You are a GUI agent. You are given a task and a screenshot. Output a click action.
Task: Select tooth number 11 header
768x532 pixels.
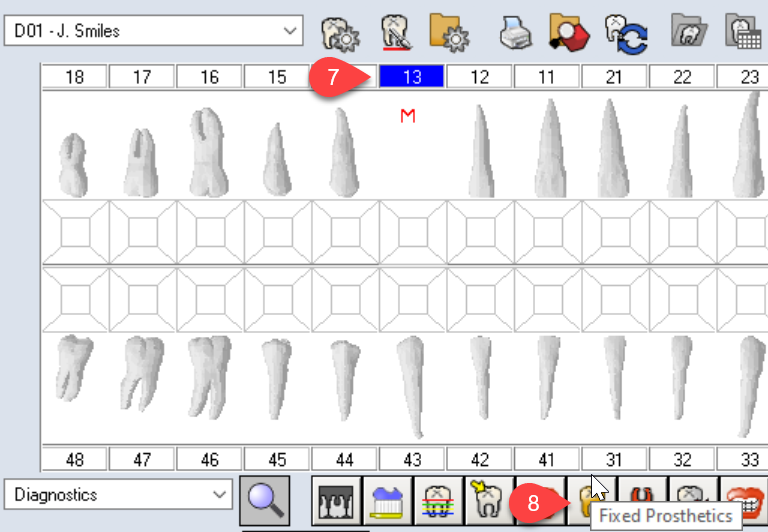pyautogui.click(x=547, y=77)
